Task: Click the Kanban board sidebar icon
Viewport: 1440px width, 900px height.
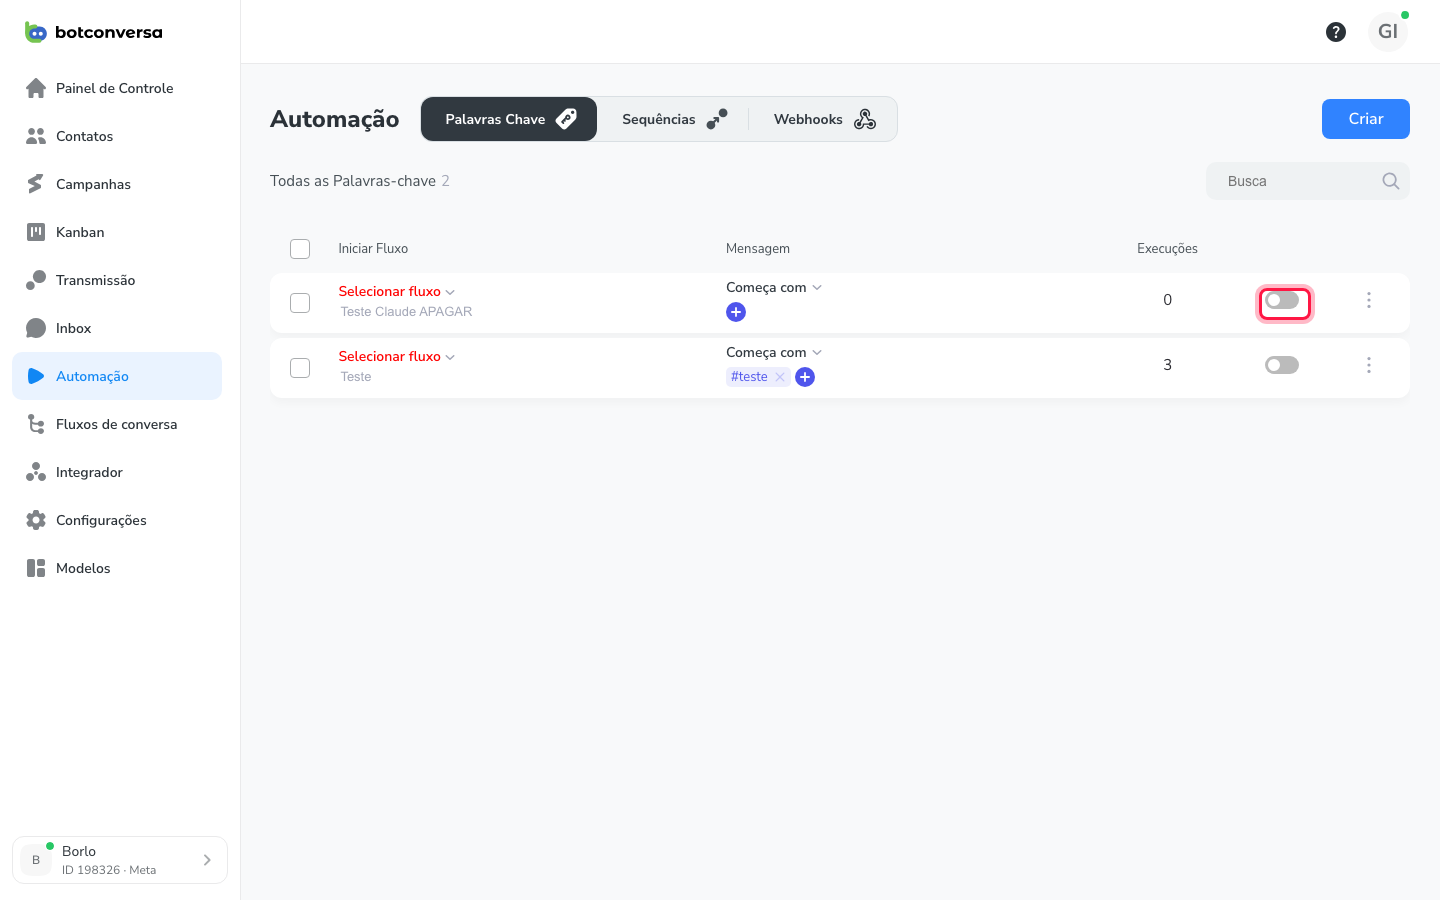Action: (x=36, y=232)
